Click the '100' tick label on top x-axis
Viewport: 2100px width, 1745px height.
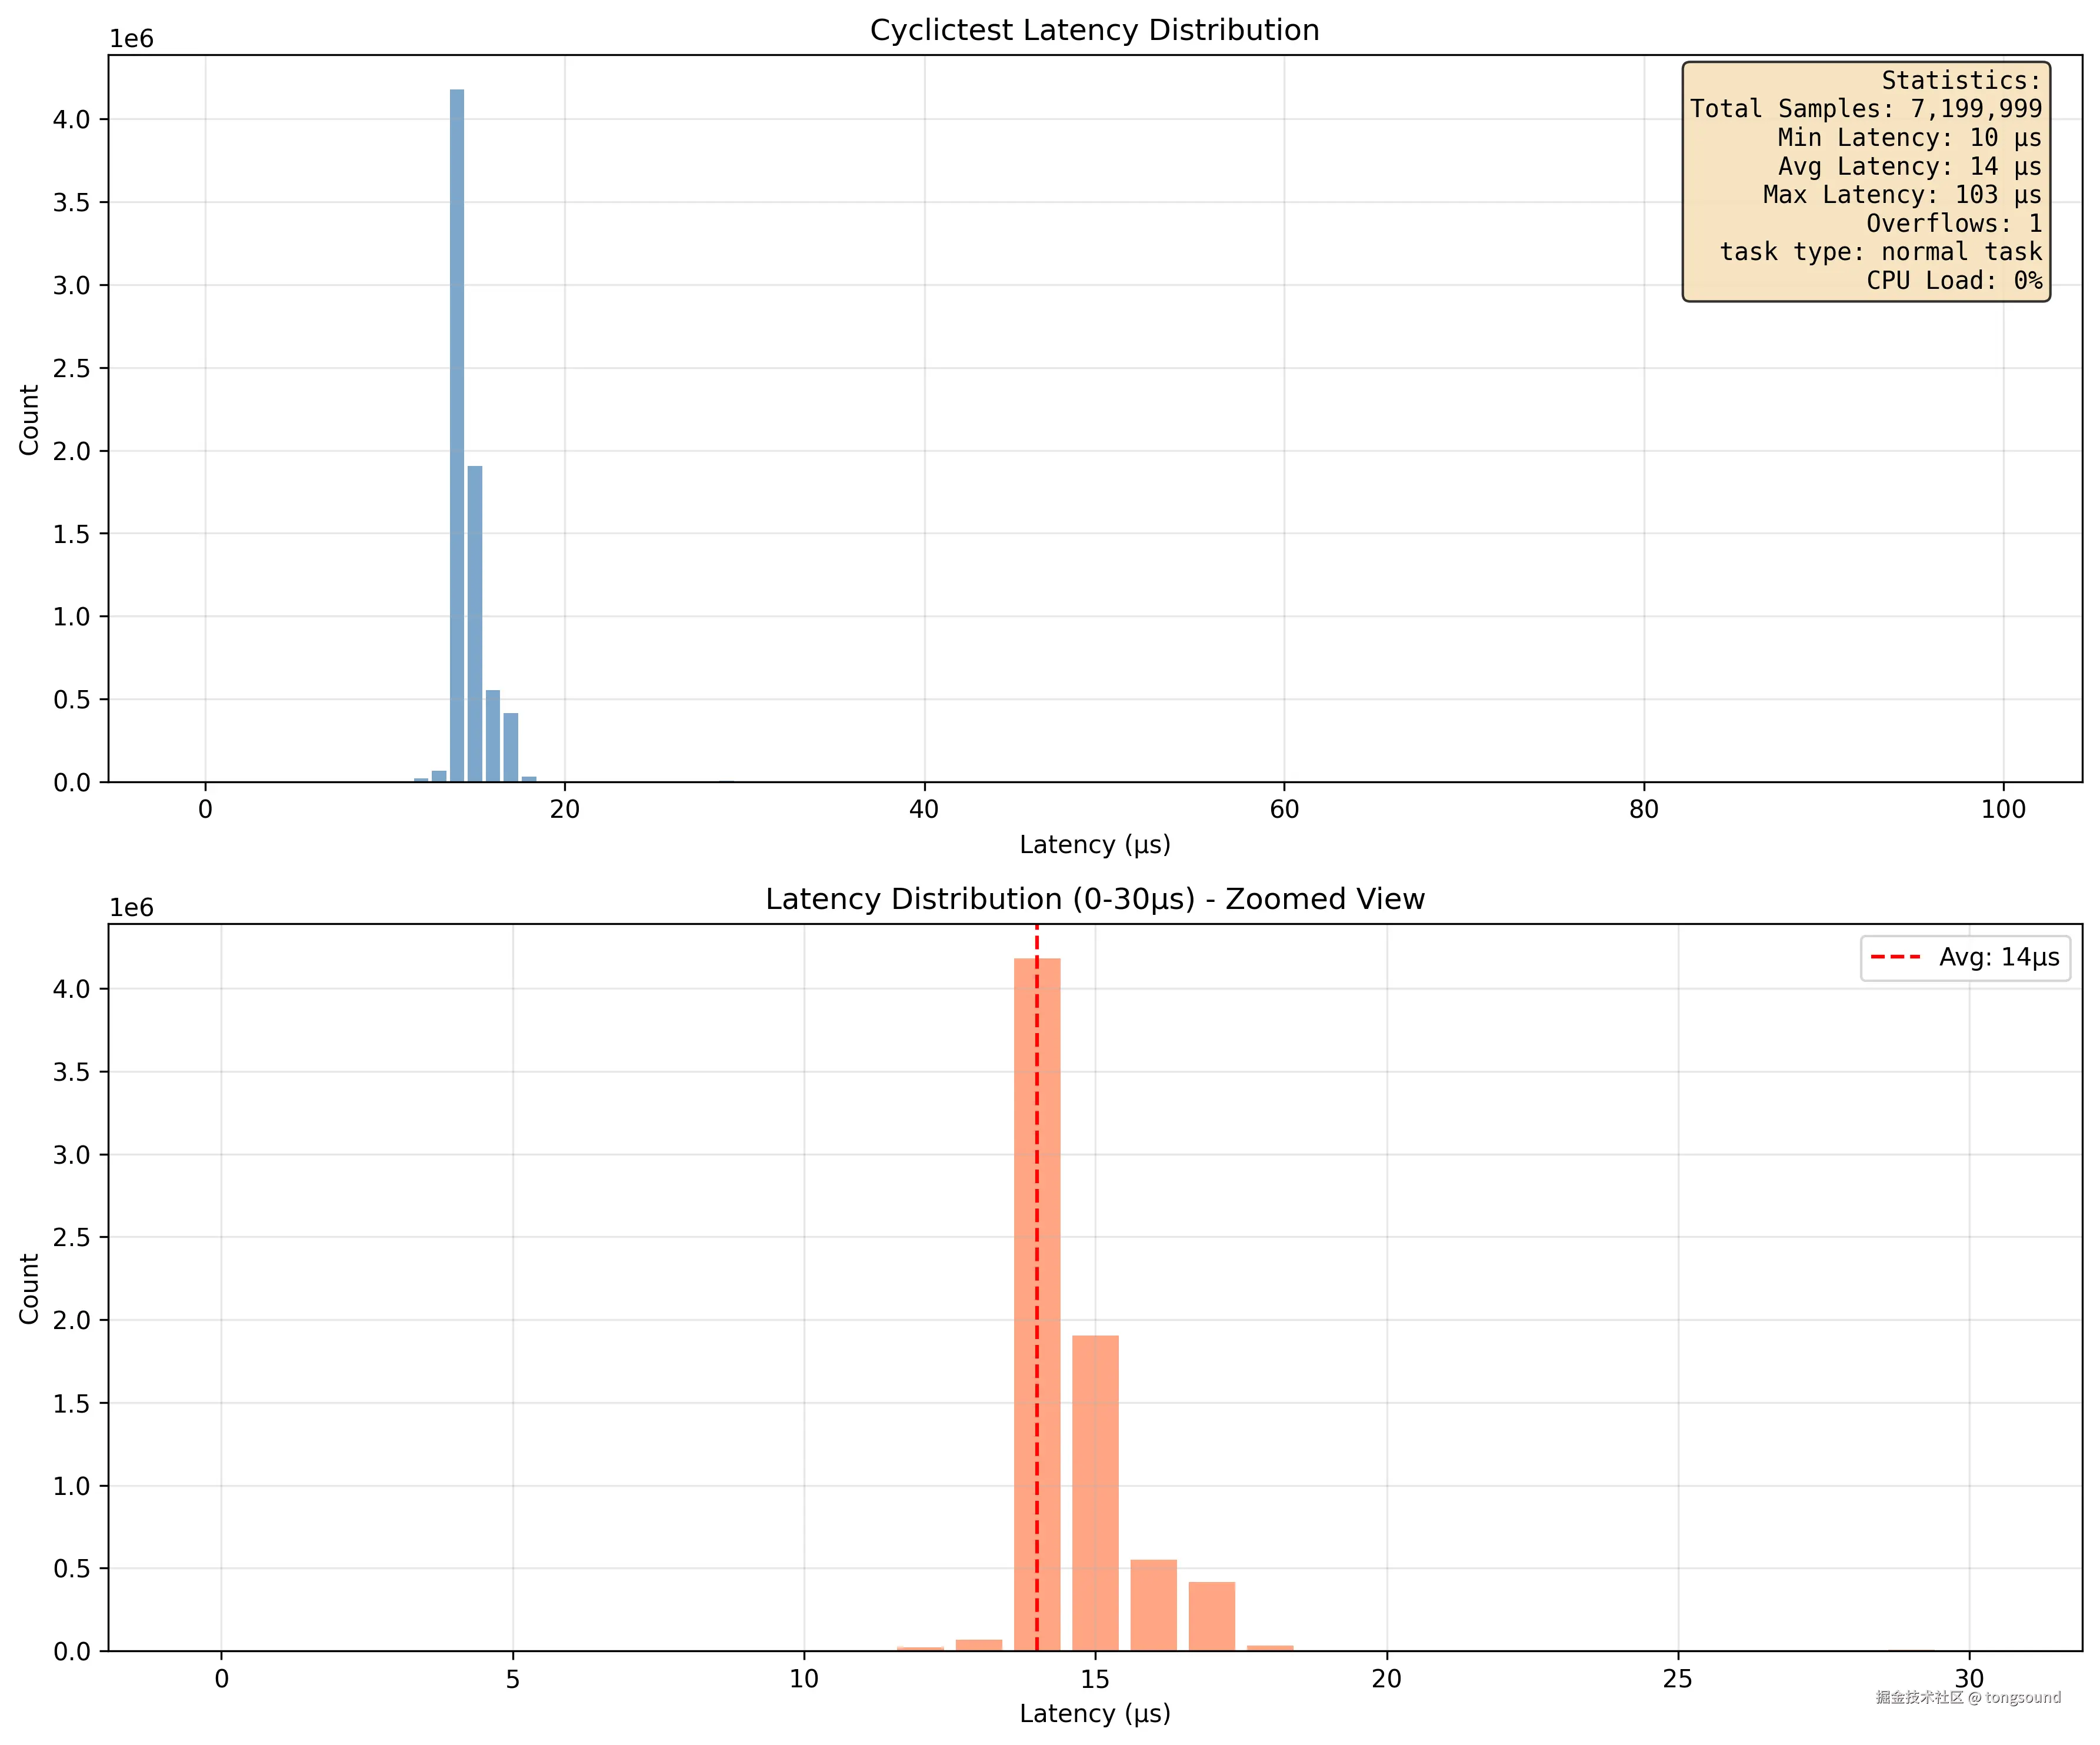click(x=2003, y=810)
